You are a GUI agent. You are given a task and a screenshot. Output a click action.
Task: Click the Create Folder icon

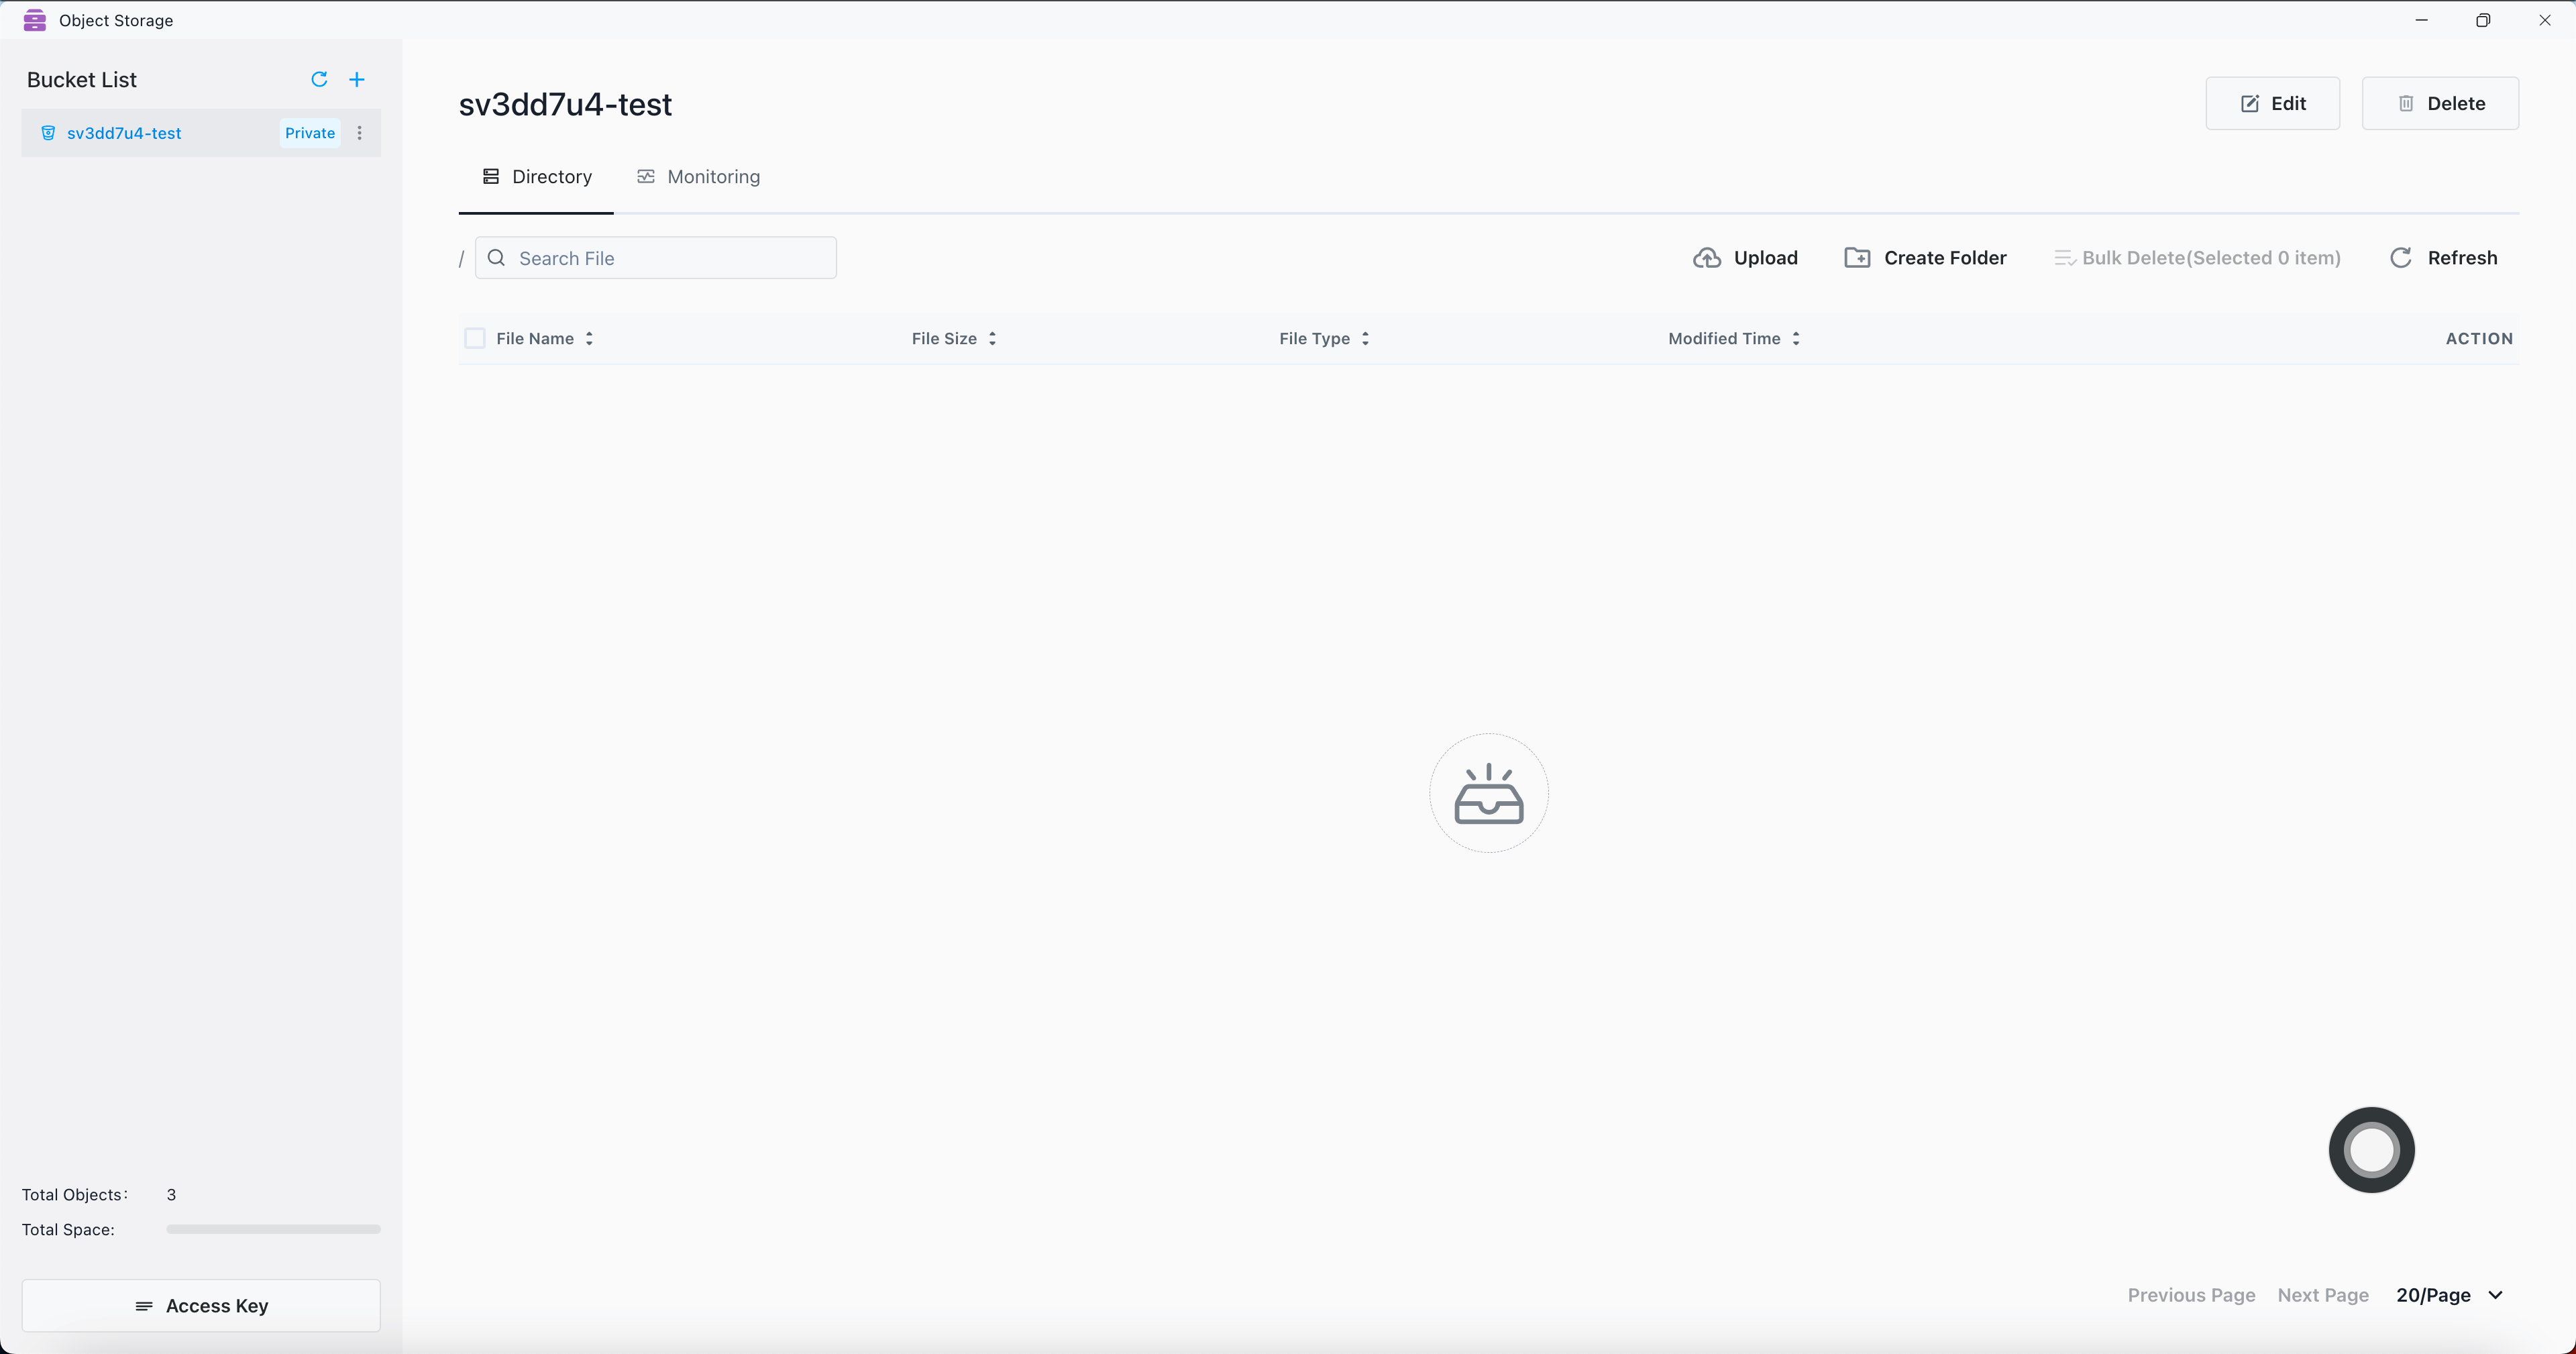1857,258
